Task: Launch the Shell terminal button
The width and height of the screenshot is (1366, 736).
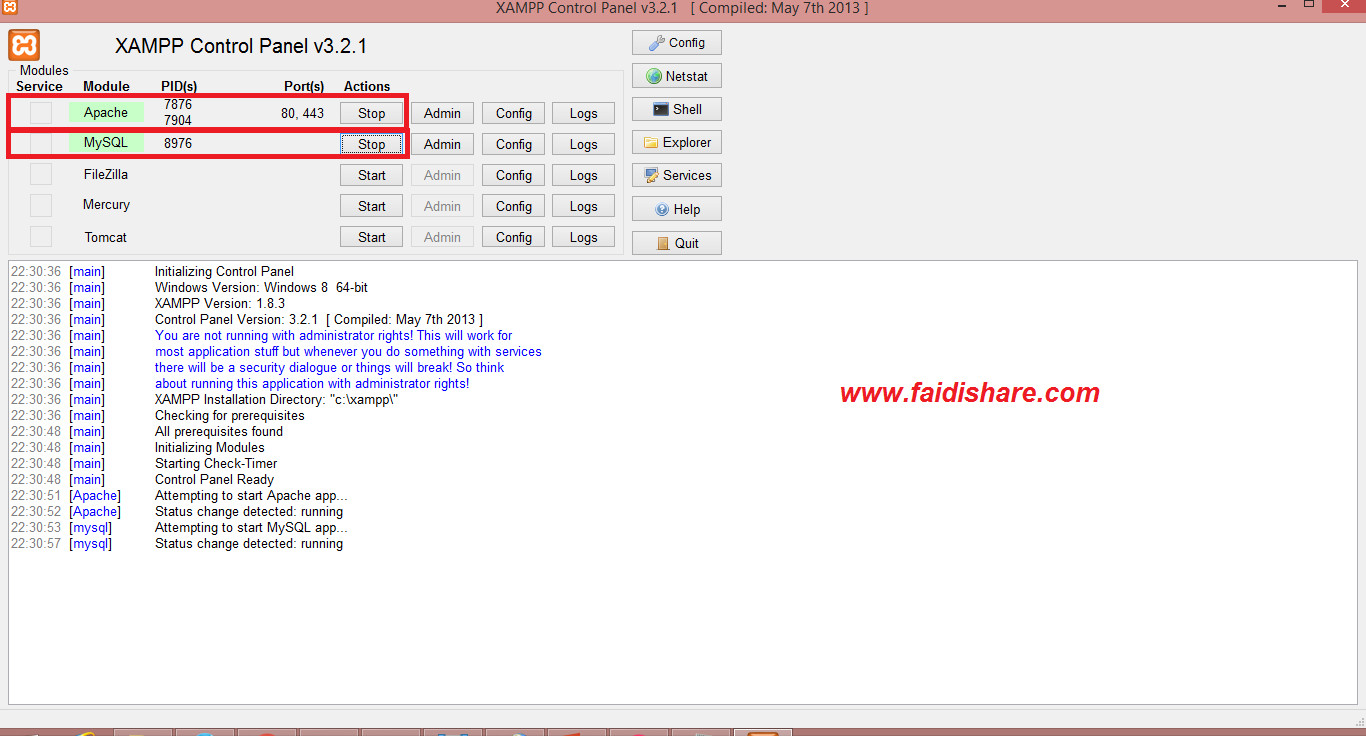Action: pos(677,109)
